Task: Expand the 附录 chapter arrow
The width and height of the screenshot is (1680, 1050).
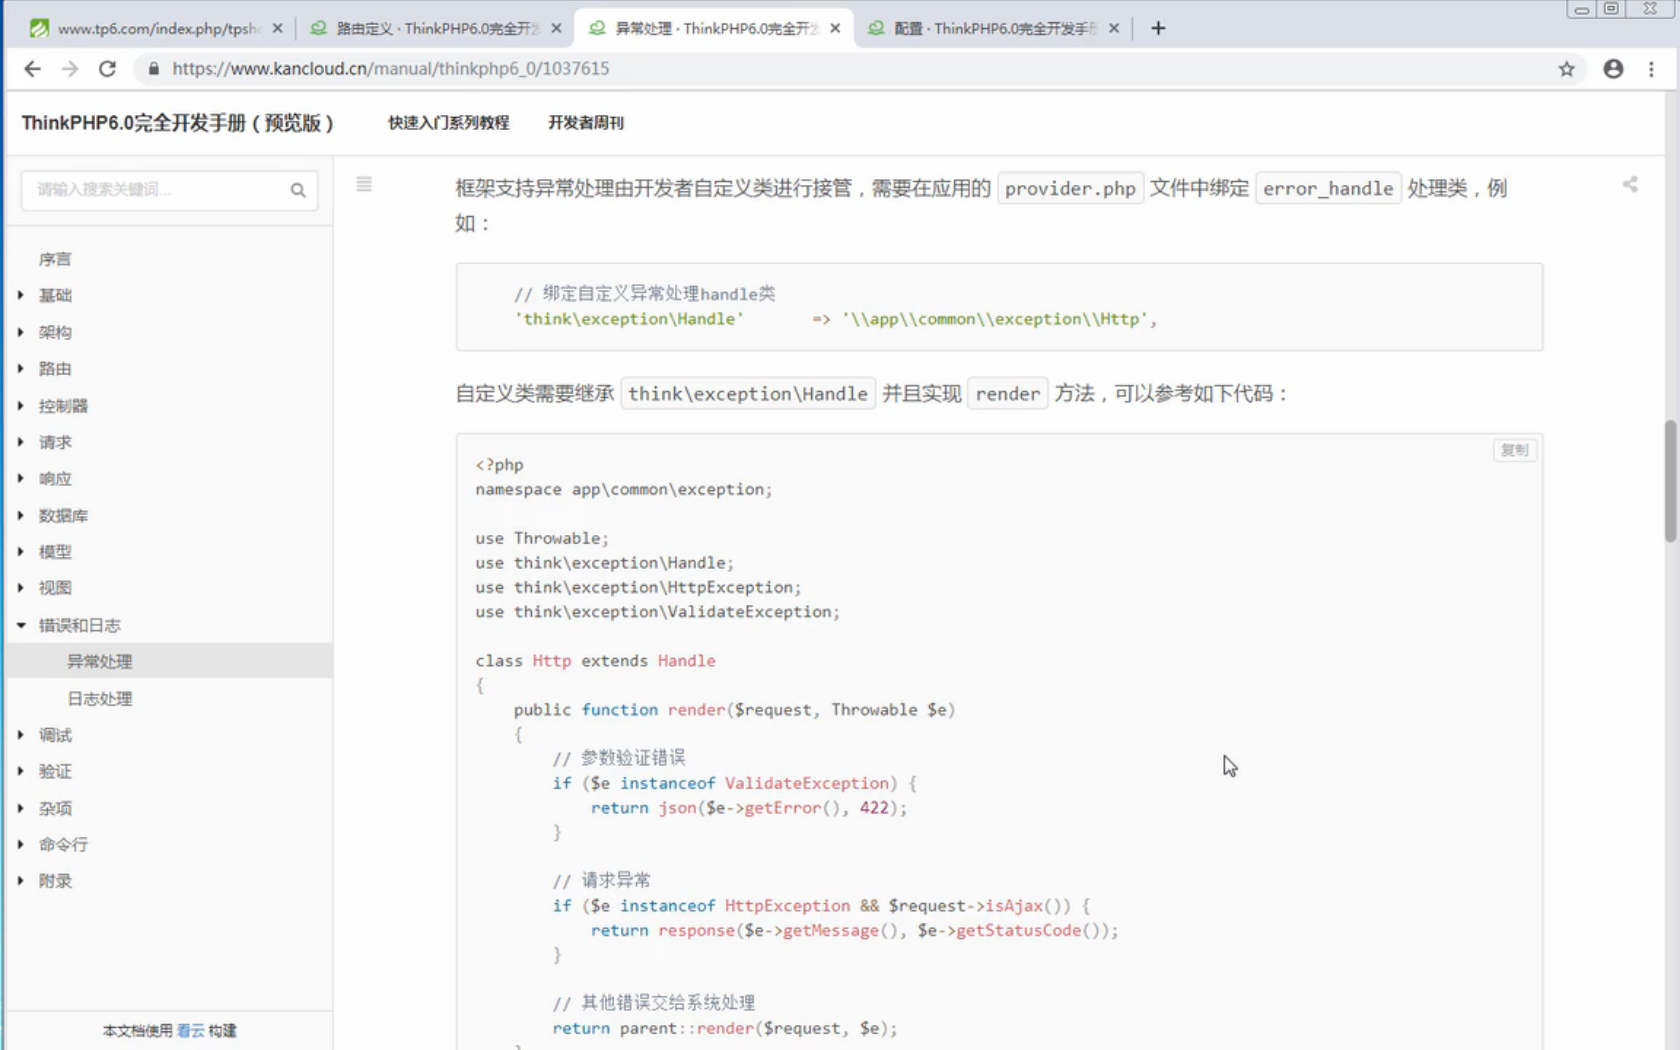Action: (x=21, y=881)
